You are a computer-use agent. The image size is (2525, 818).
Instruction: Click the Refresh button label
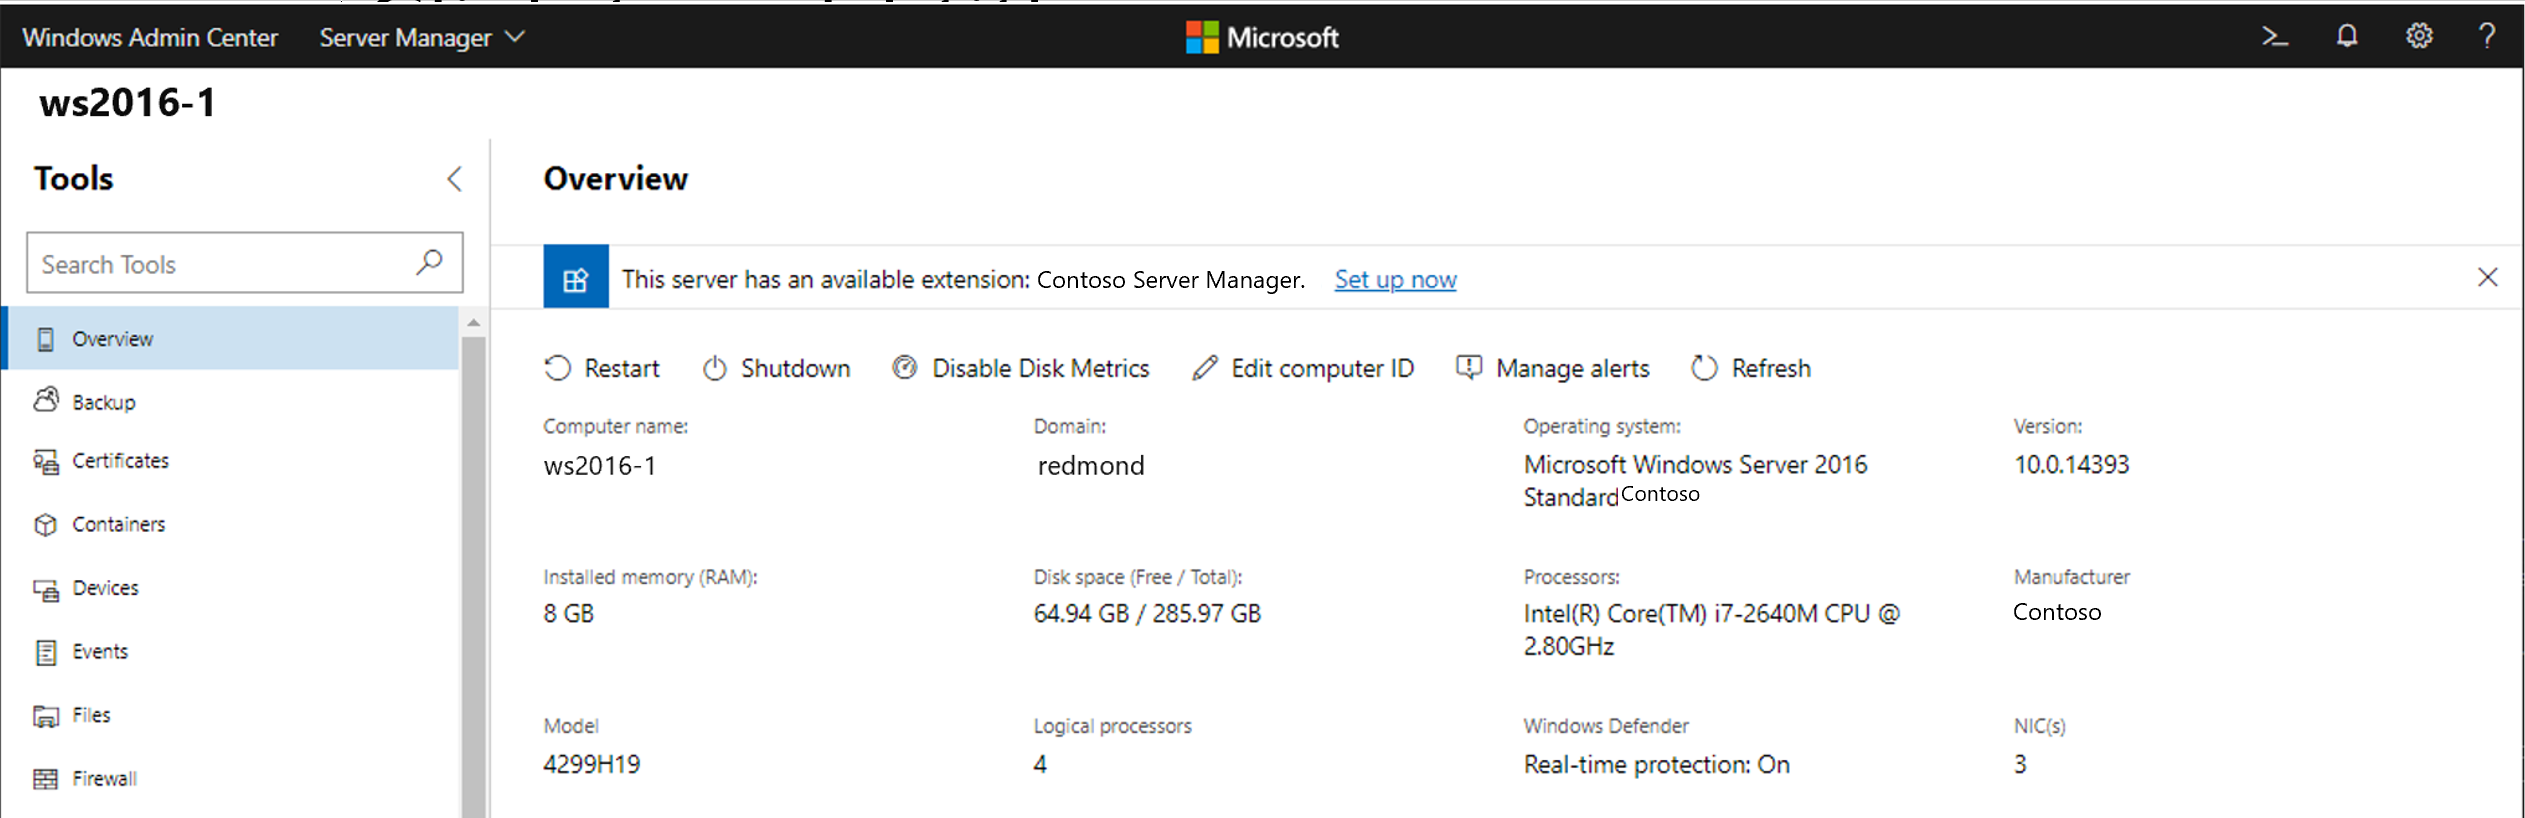coord(1771,368)
